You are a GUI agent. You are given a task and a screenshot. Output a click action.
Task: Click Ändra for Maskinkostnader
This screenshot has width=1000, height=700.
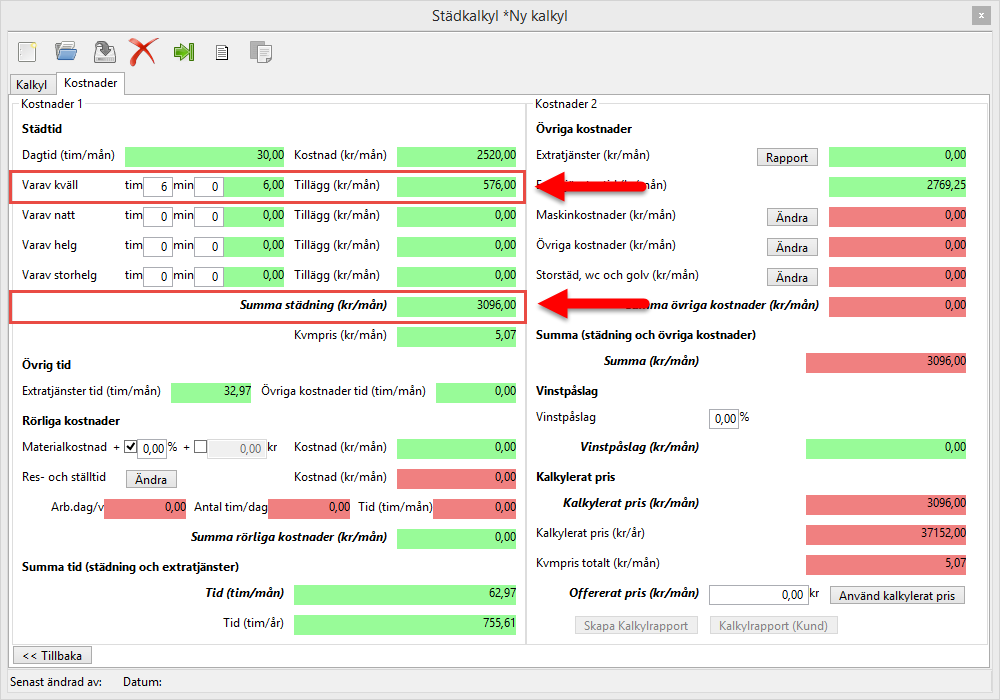(792, 217)
